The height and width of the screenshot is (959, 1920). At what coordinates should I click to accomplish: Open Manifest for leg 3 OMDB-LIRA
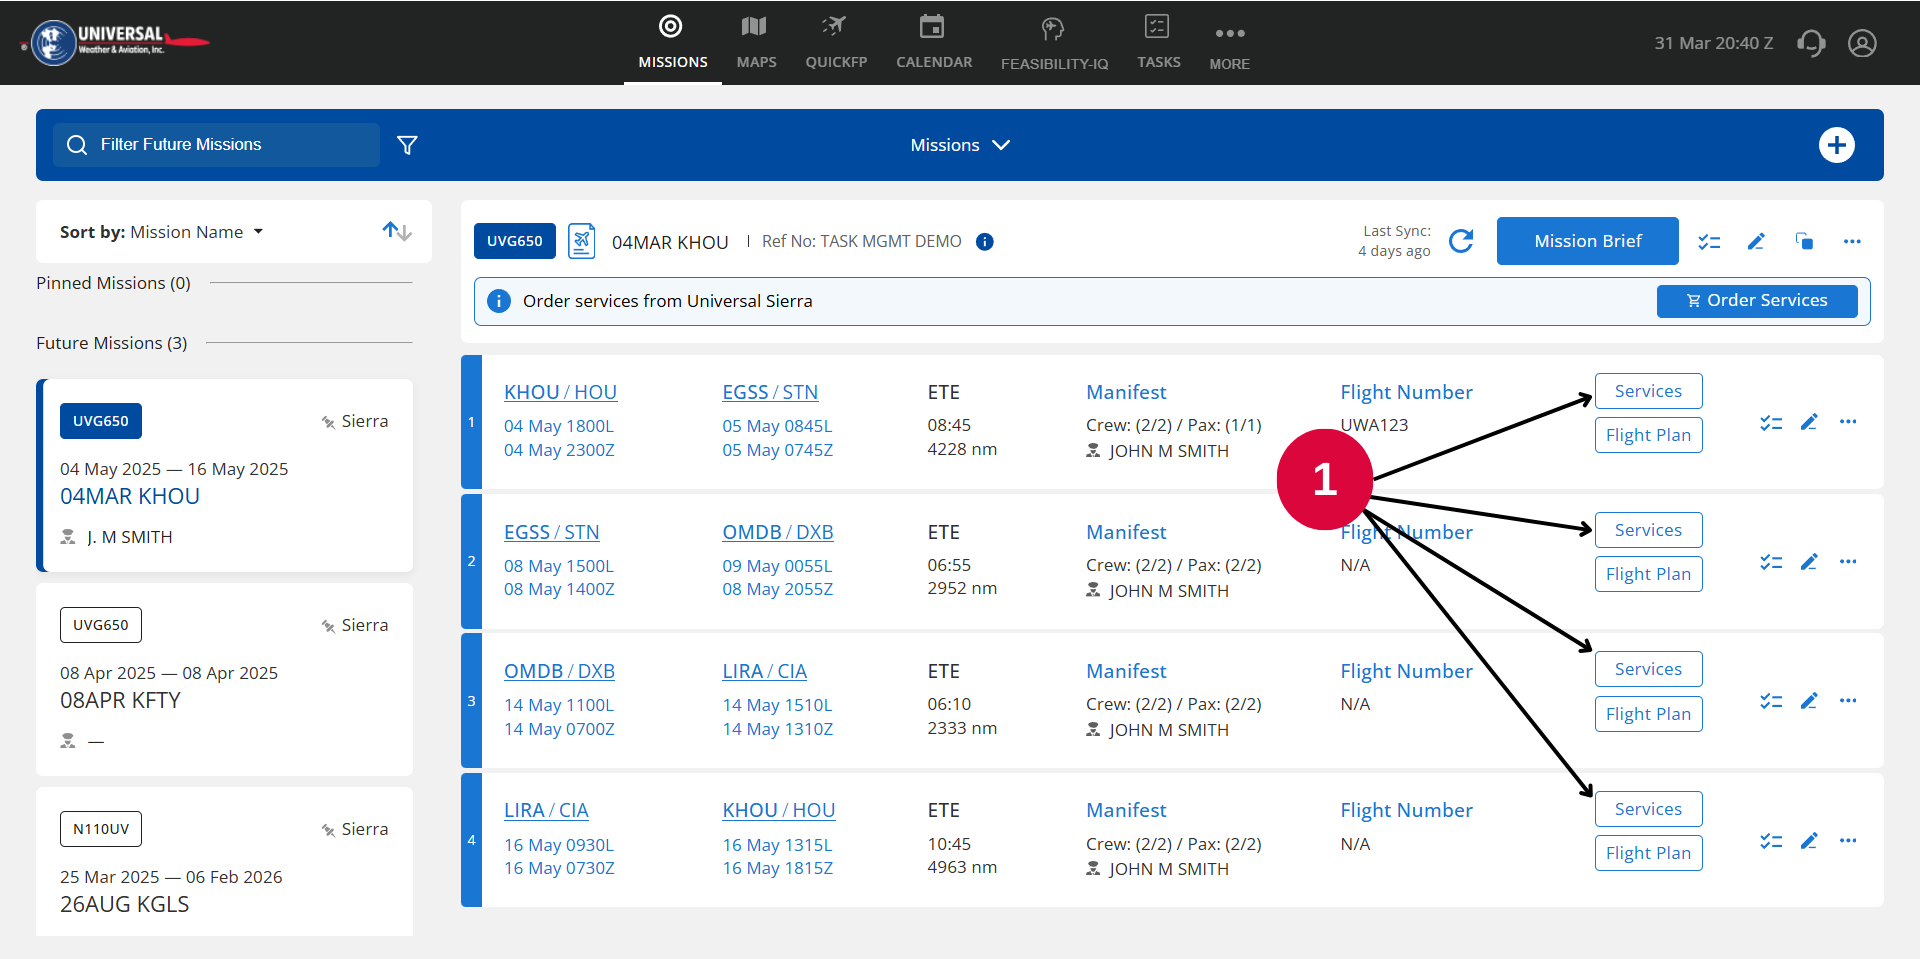point(1126,671)
